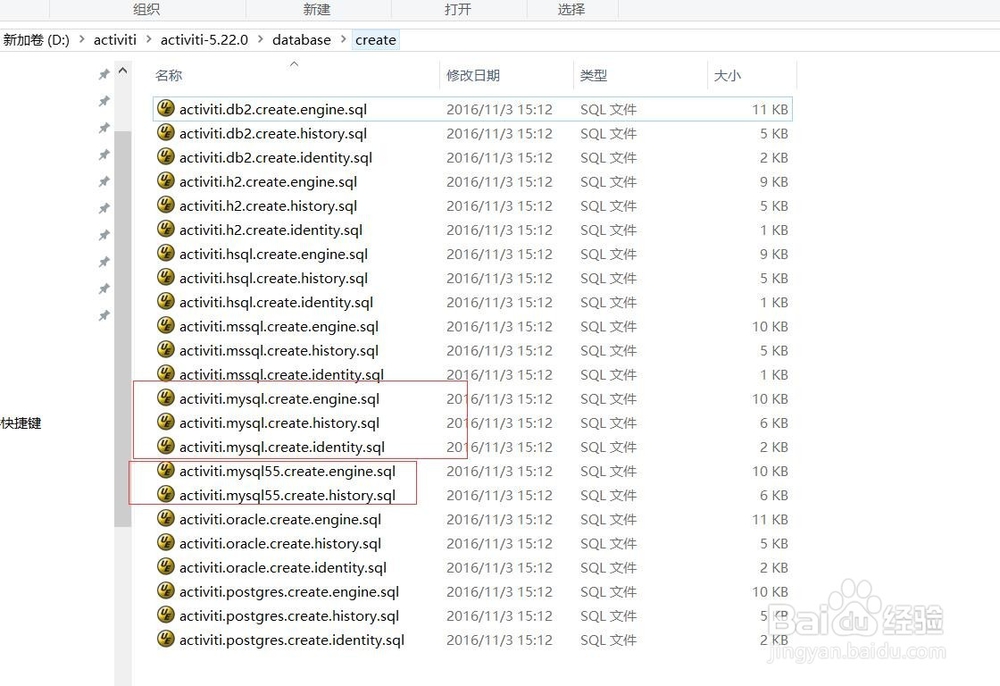Expand breadcrumb arrow after activiti folder

[149, 40]
